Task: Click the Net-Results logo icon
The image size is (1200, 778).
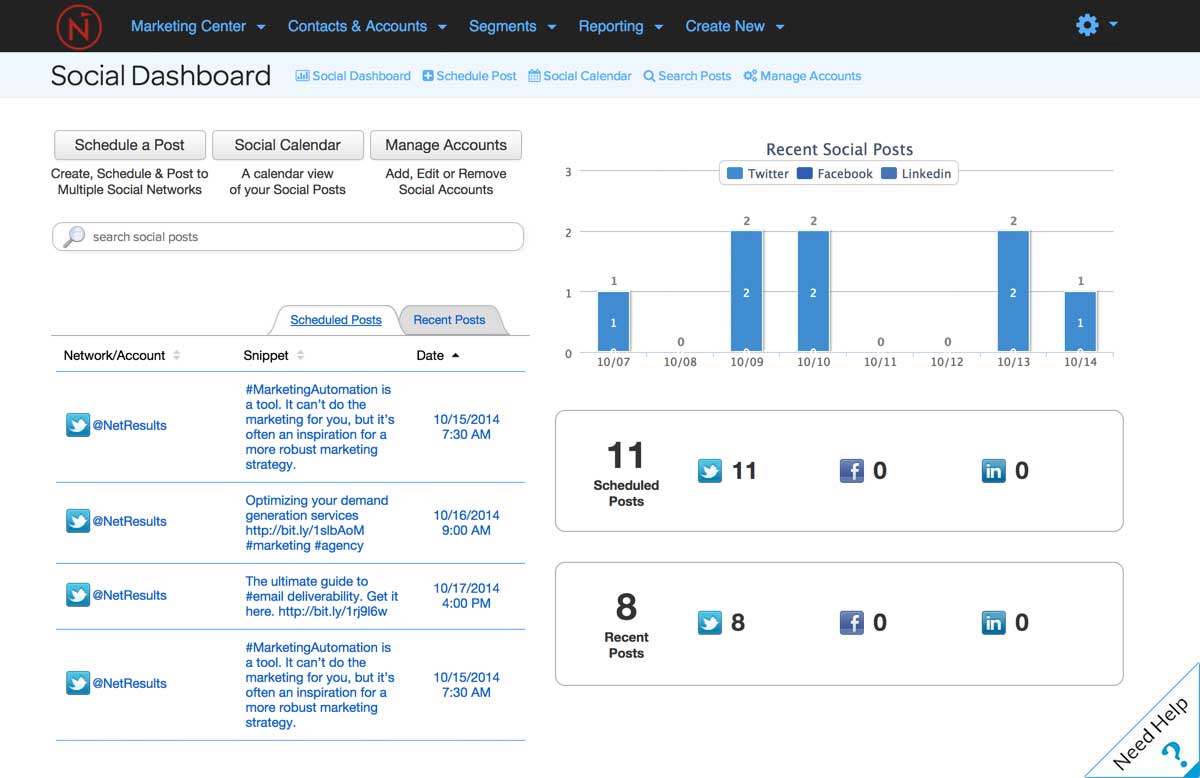Action: coord(79,26)
